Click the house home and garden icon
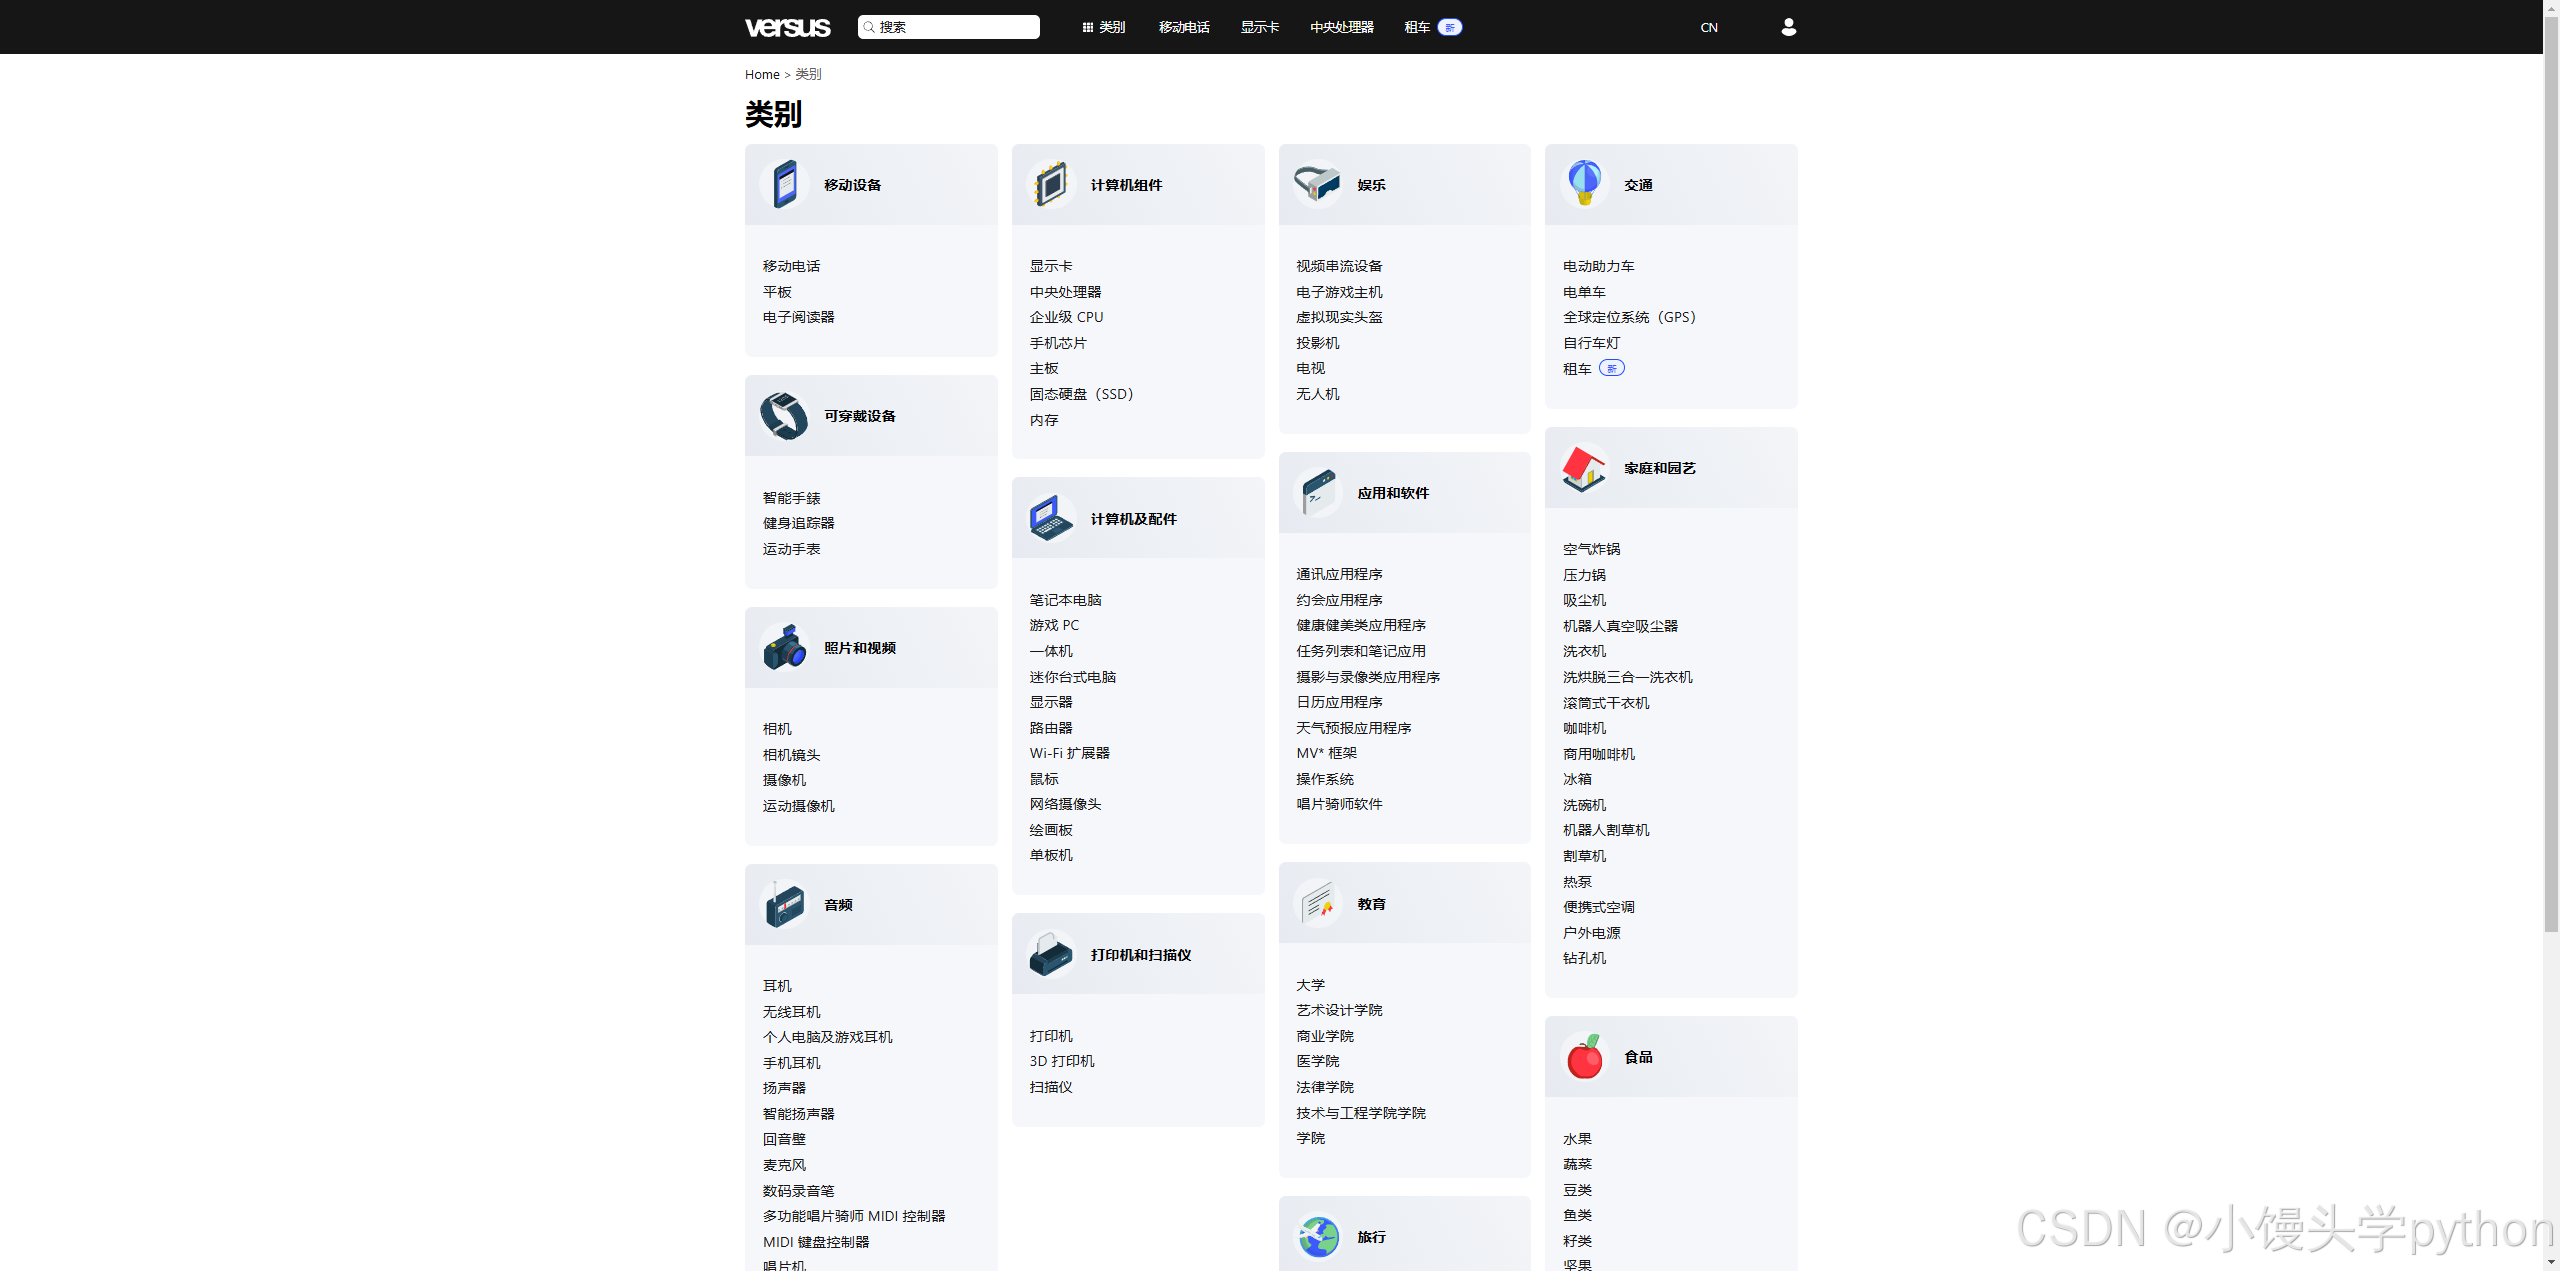Image resolution: width=2560 pixels, height=1271 pixels. [x=1584, y=468]
